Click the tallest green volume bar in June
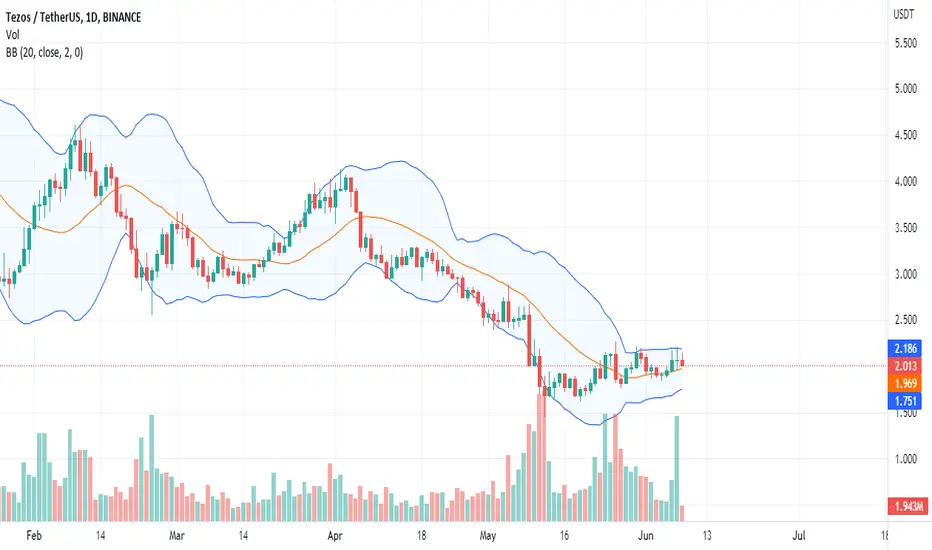This screenshot has height=550, width=932. click(676, 469)
